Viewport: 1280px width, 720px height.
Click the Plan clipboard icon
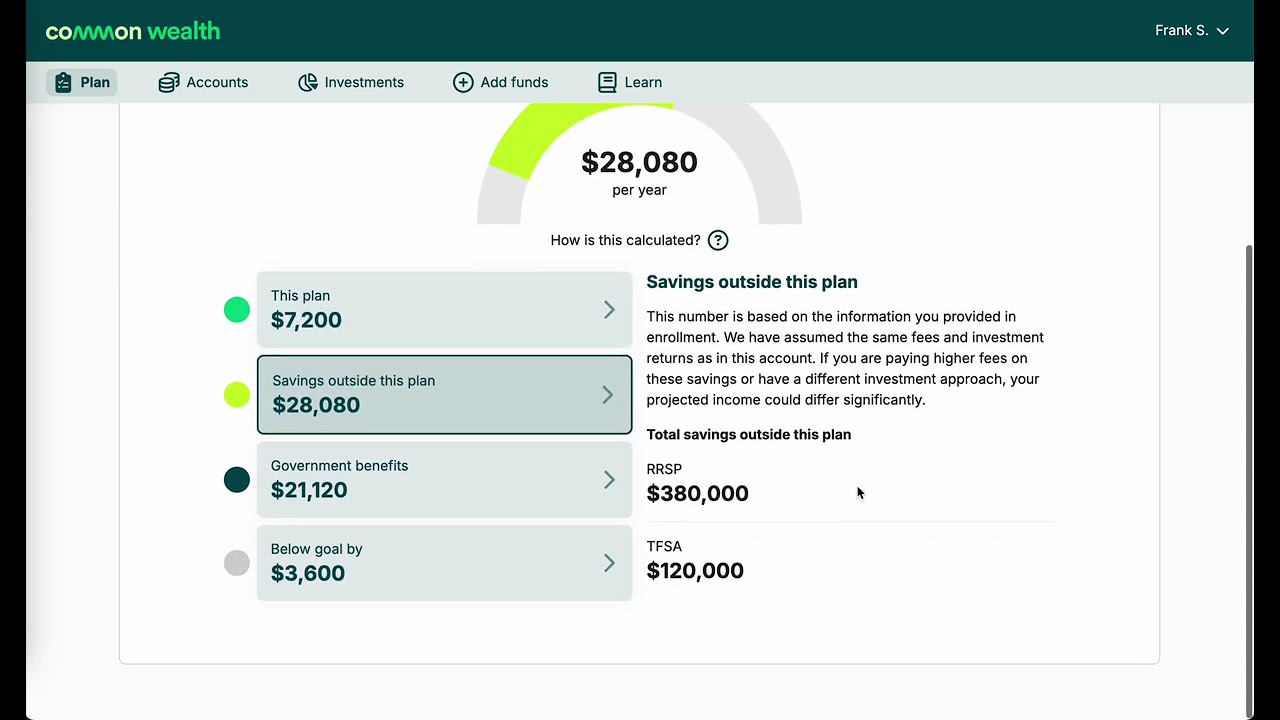click(63, 82)
